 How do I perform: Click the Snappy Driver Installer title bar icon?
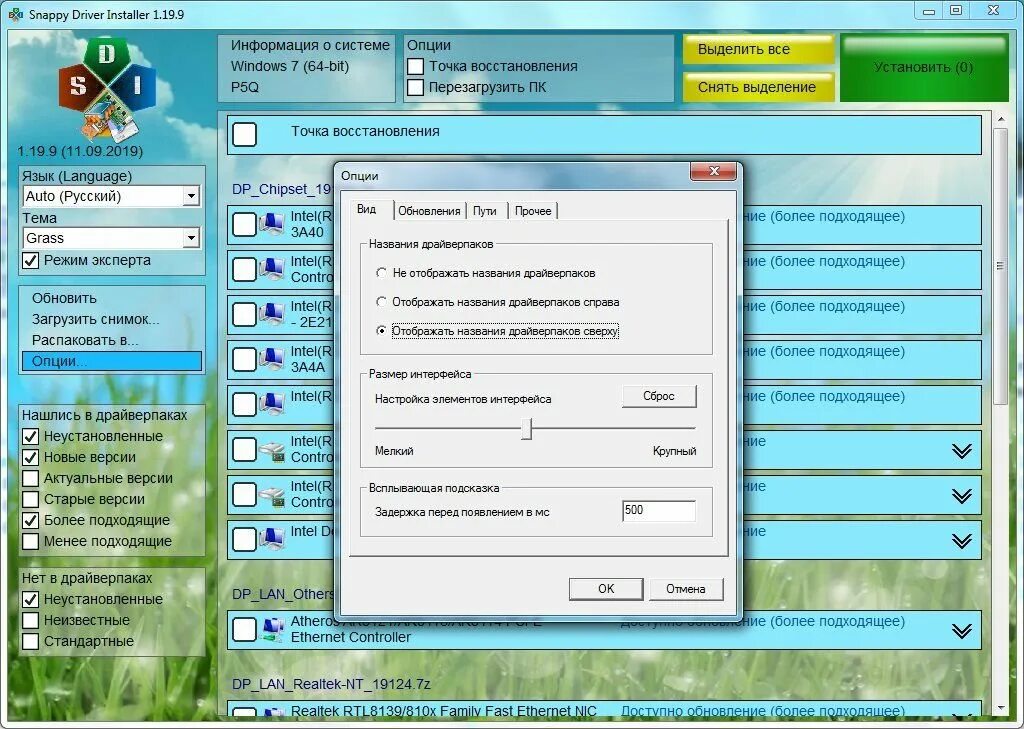[x=14, y=14]
